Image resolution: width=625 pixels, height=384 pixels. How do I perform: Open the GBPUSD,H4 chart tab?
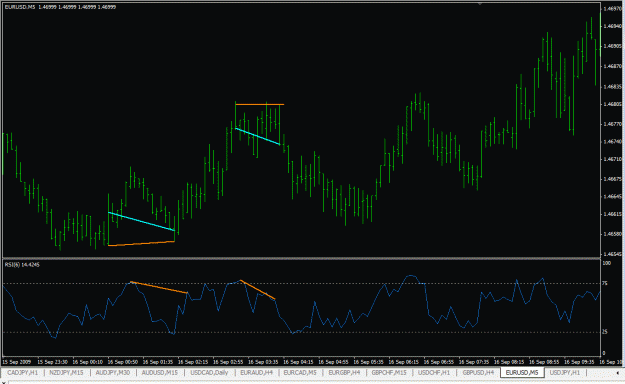click(478, 373)
